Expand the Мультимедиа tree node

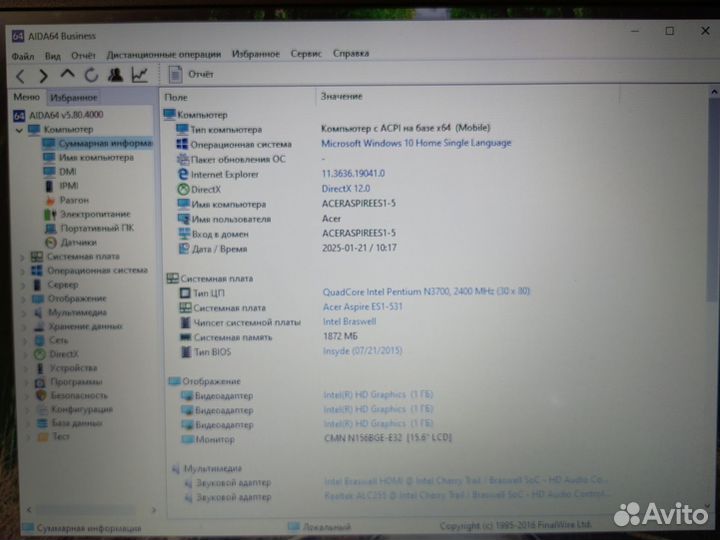click(24, 314)
